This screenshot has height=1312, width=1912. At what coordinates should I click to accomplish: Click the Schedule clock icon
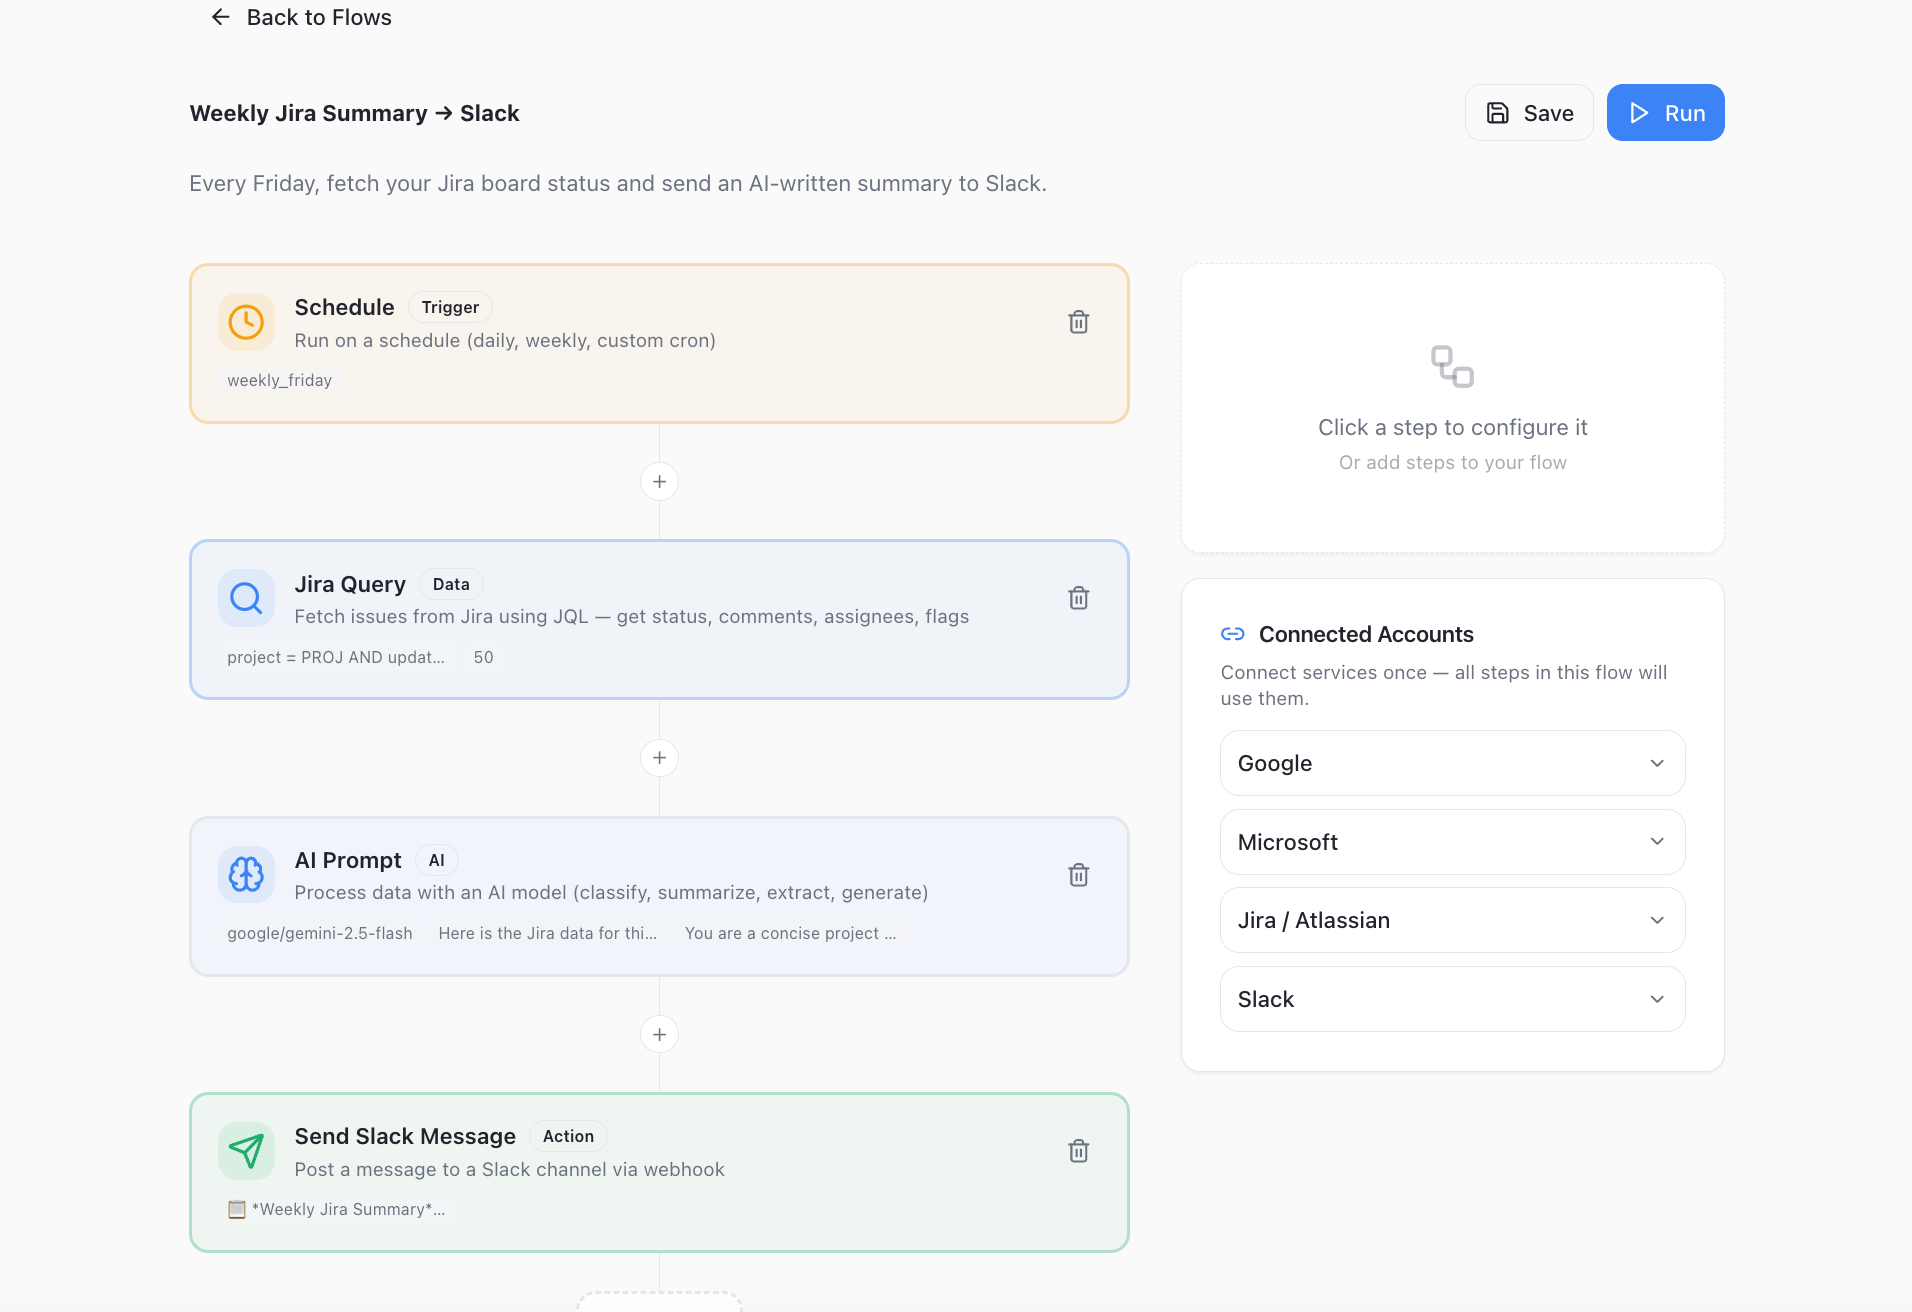coord(246,322)
